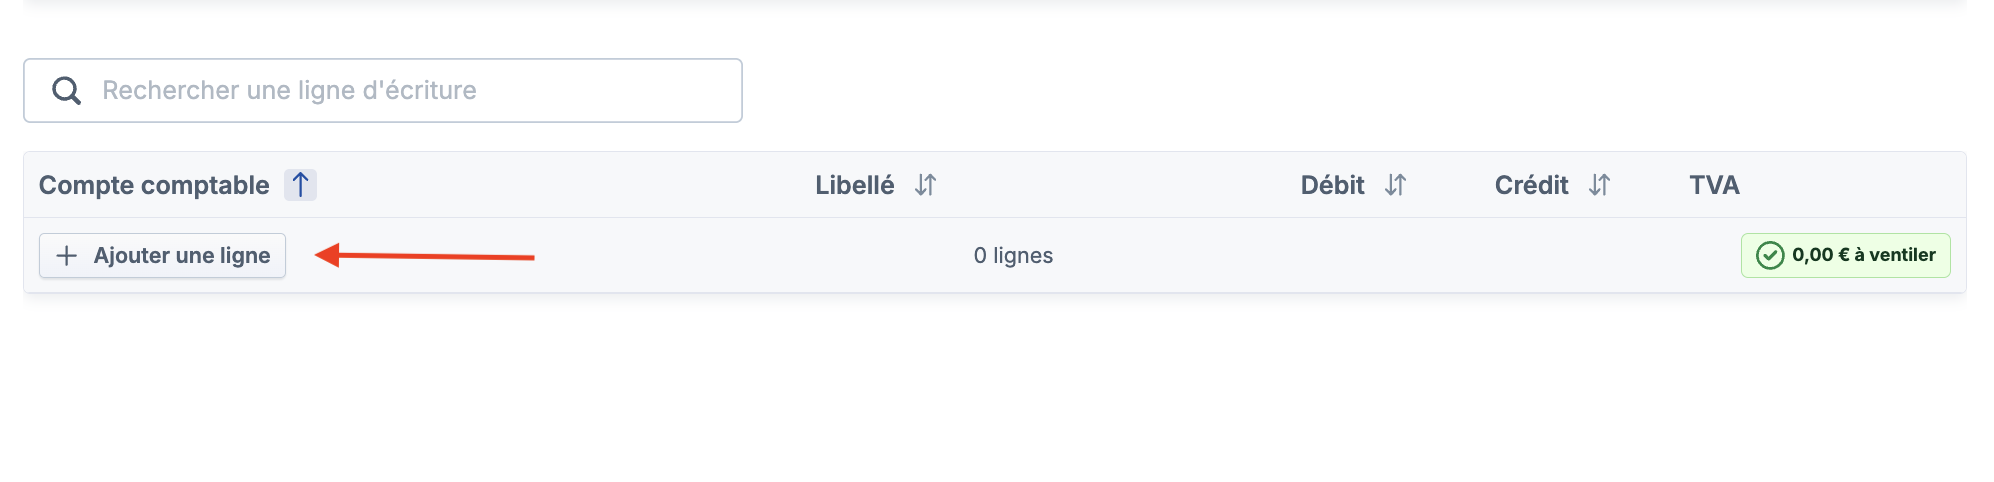Click the Crédit column header label
Screen dimensions: 1994x482
[1531, 185]
